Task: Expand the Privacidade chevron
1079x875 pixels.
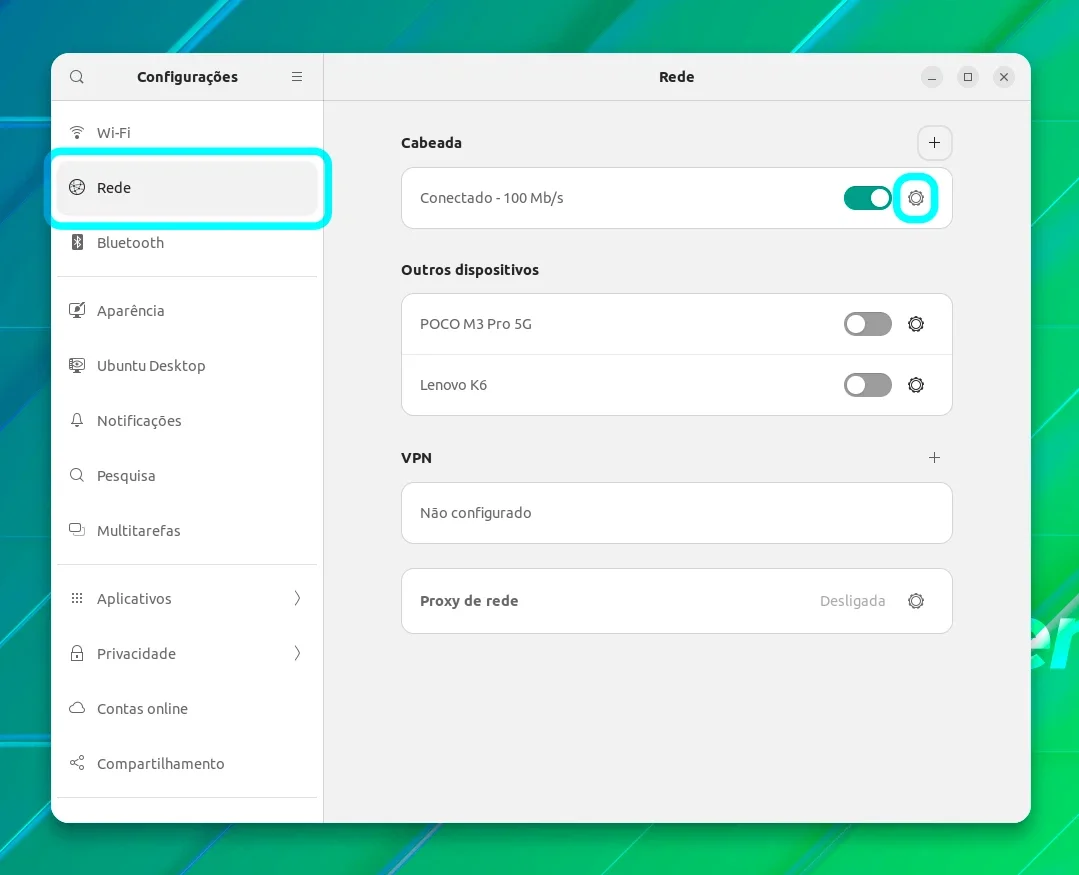Action: pyautogui.click(x=297, y=653)
